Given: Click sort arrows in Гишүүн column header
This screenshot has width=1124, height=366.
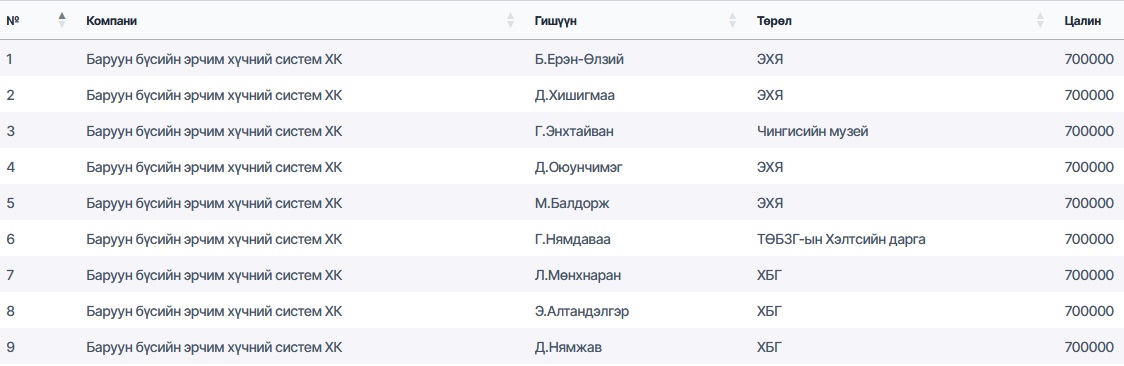Looking at the screenshot, I should click(733, 21).
